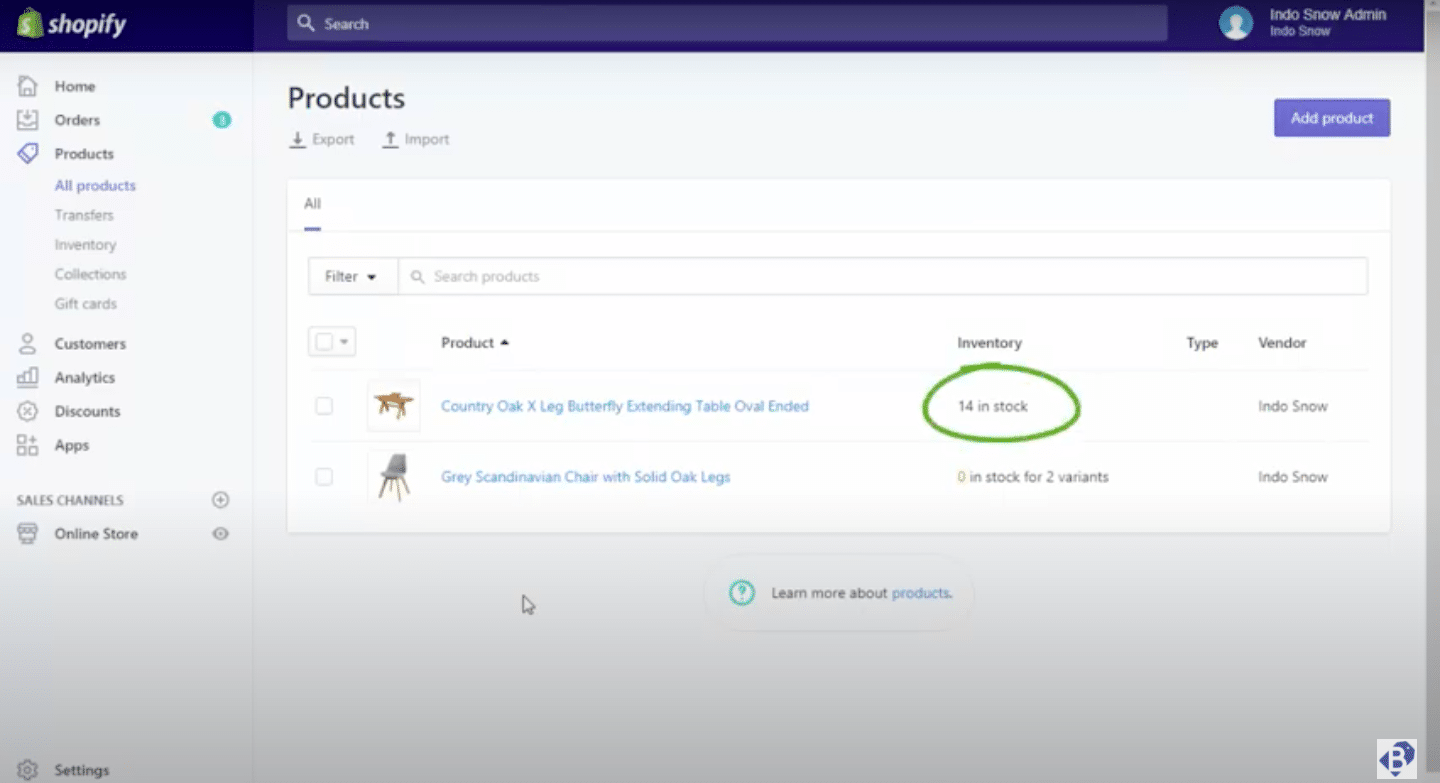Select the Analytics bar chart icon
Screen dimensions: 1440x783
click(x=27, y=377)
